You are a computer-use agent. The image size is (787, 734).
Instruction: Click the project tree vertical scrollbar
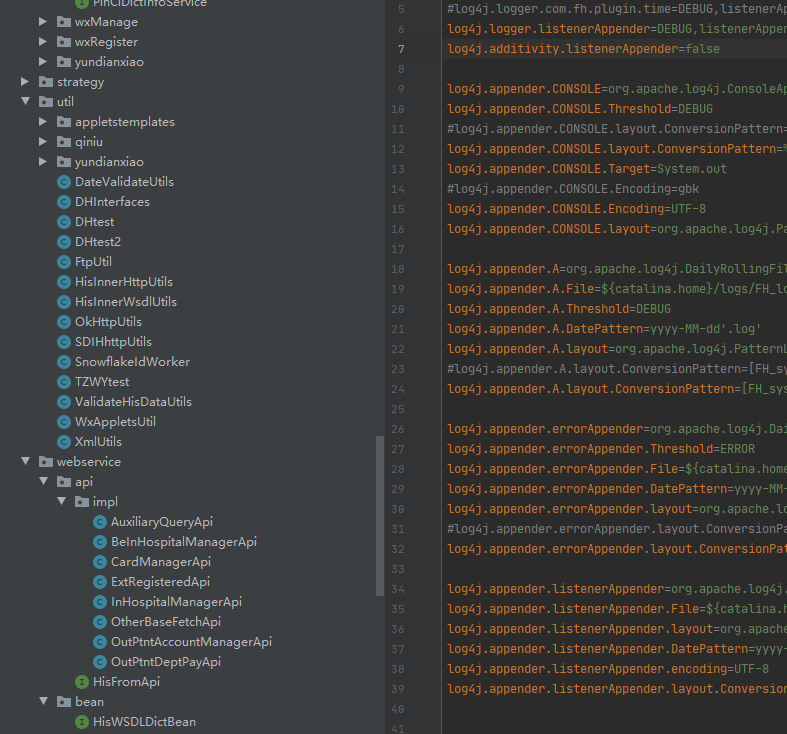click(x=380, y=516)
